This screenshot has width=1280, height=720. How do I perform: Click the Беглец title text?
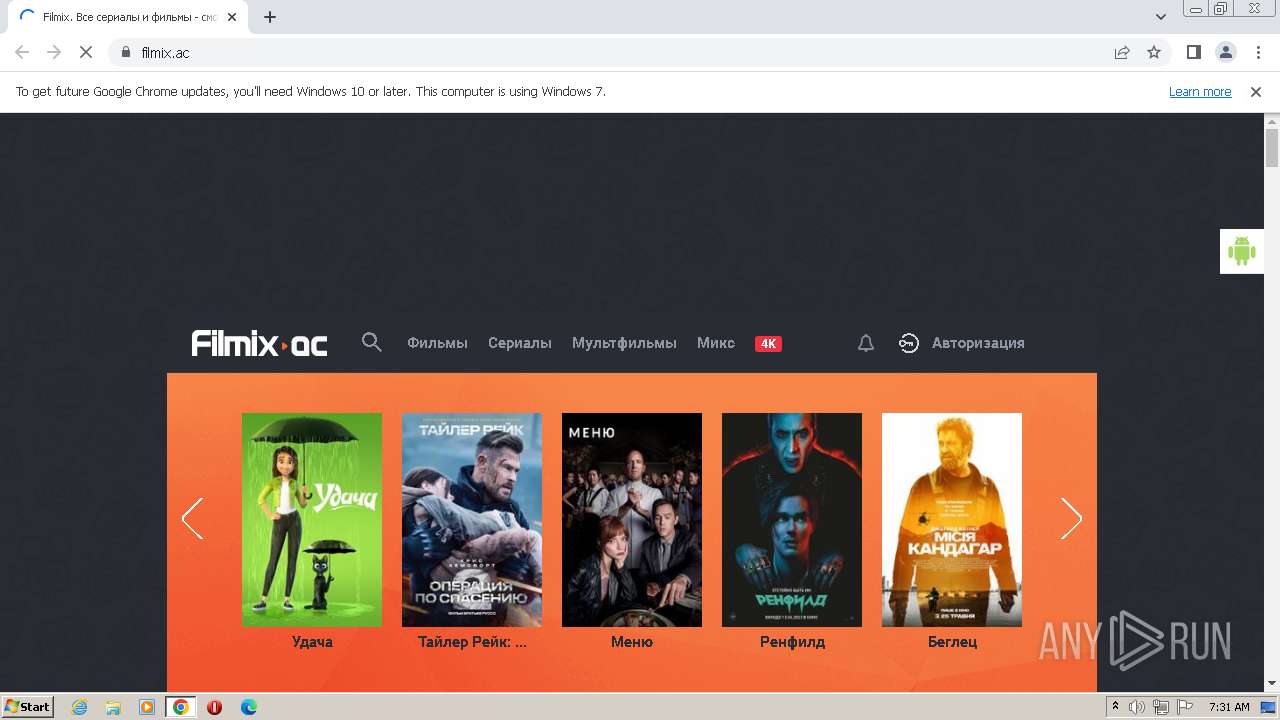tap(952, 642)
